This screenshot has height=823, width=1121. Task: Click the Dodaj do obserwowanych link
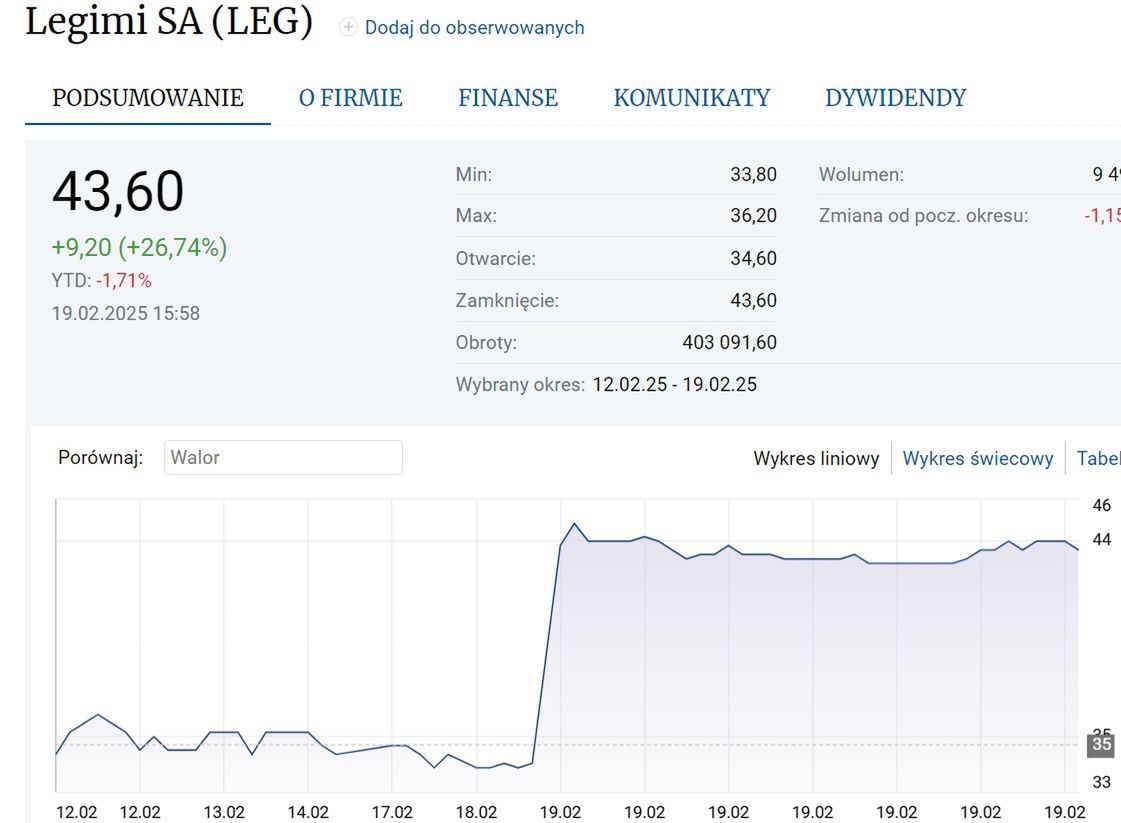[x=474, y=28]
